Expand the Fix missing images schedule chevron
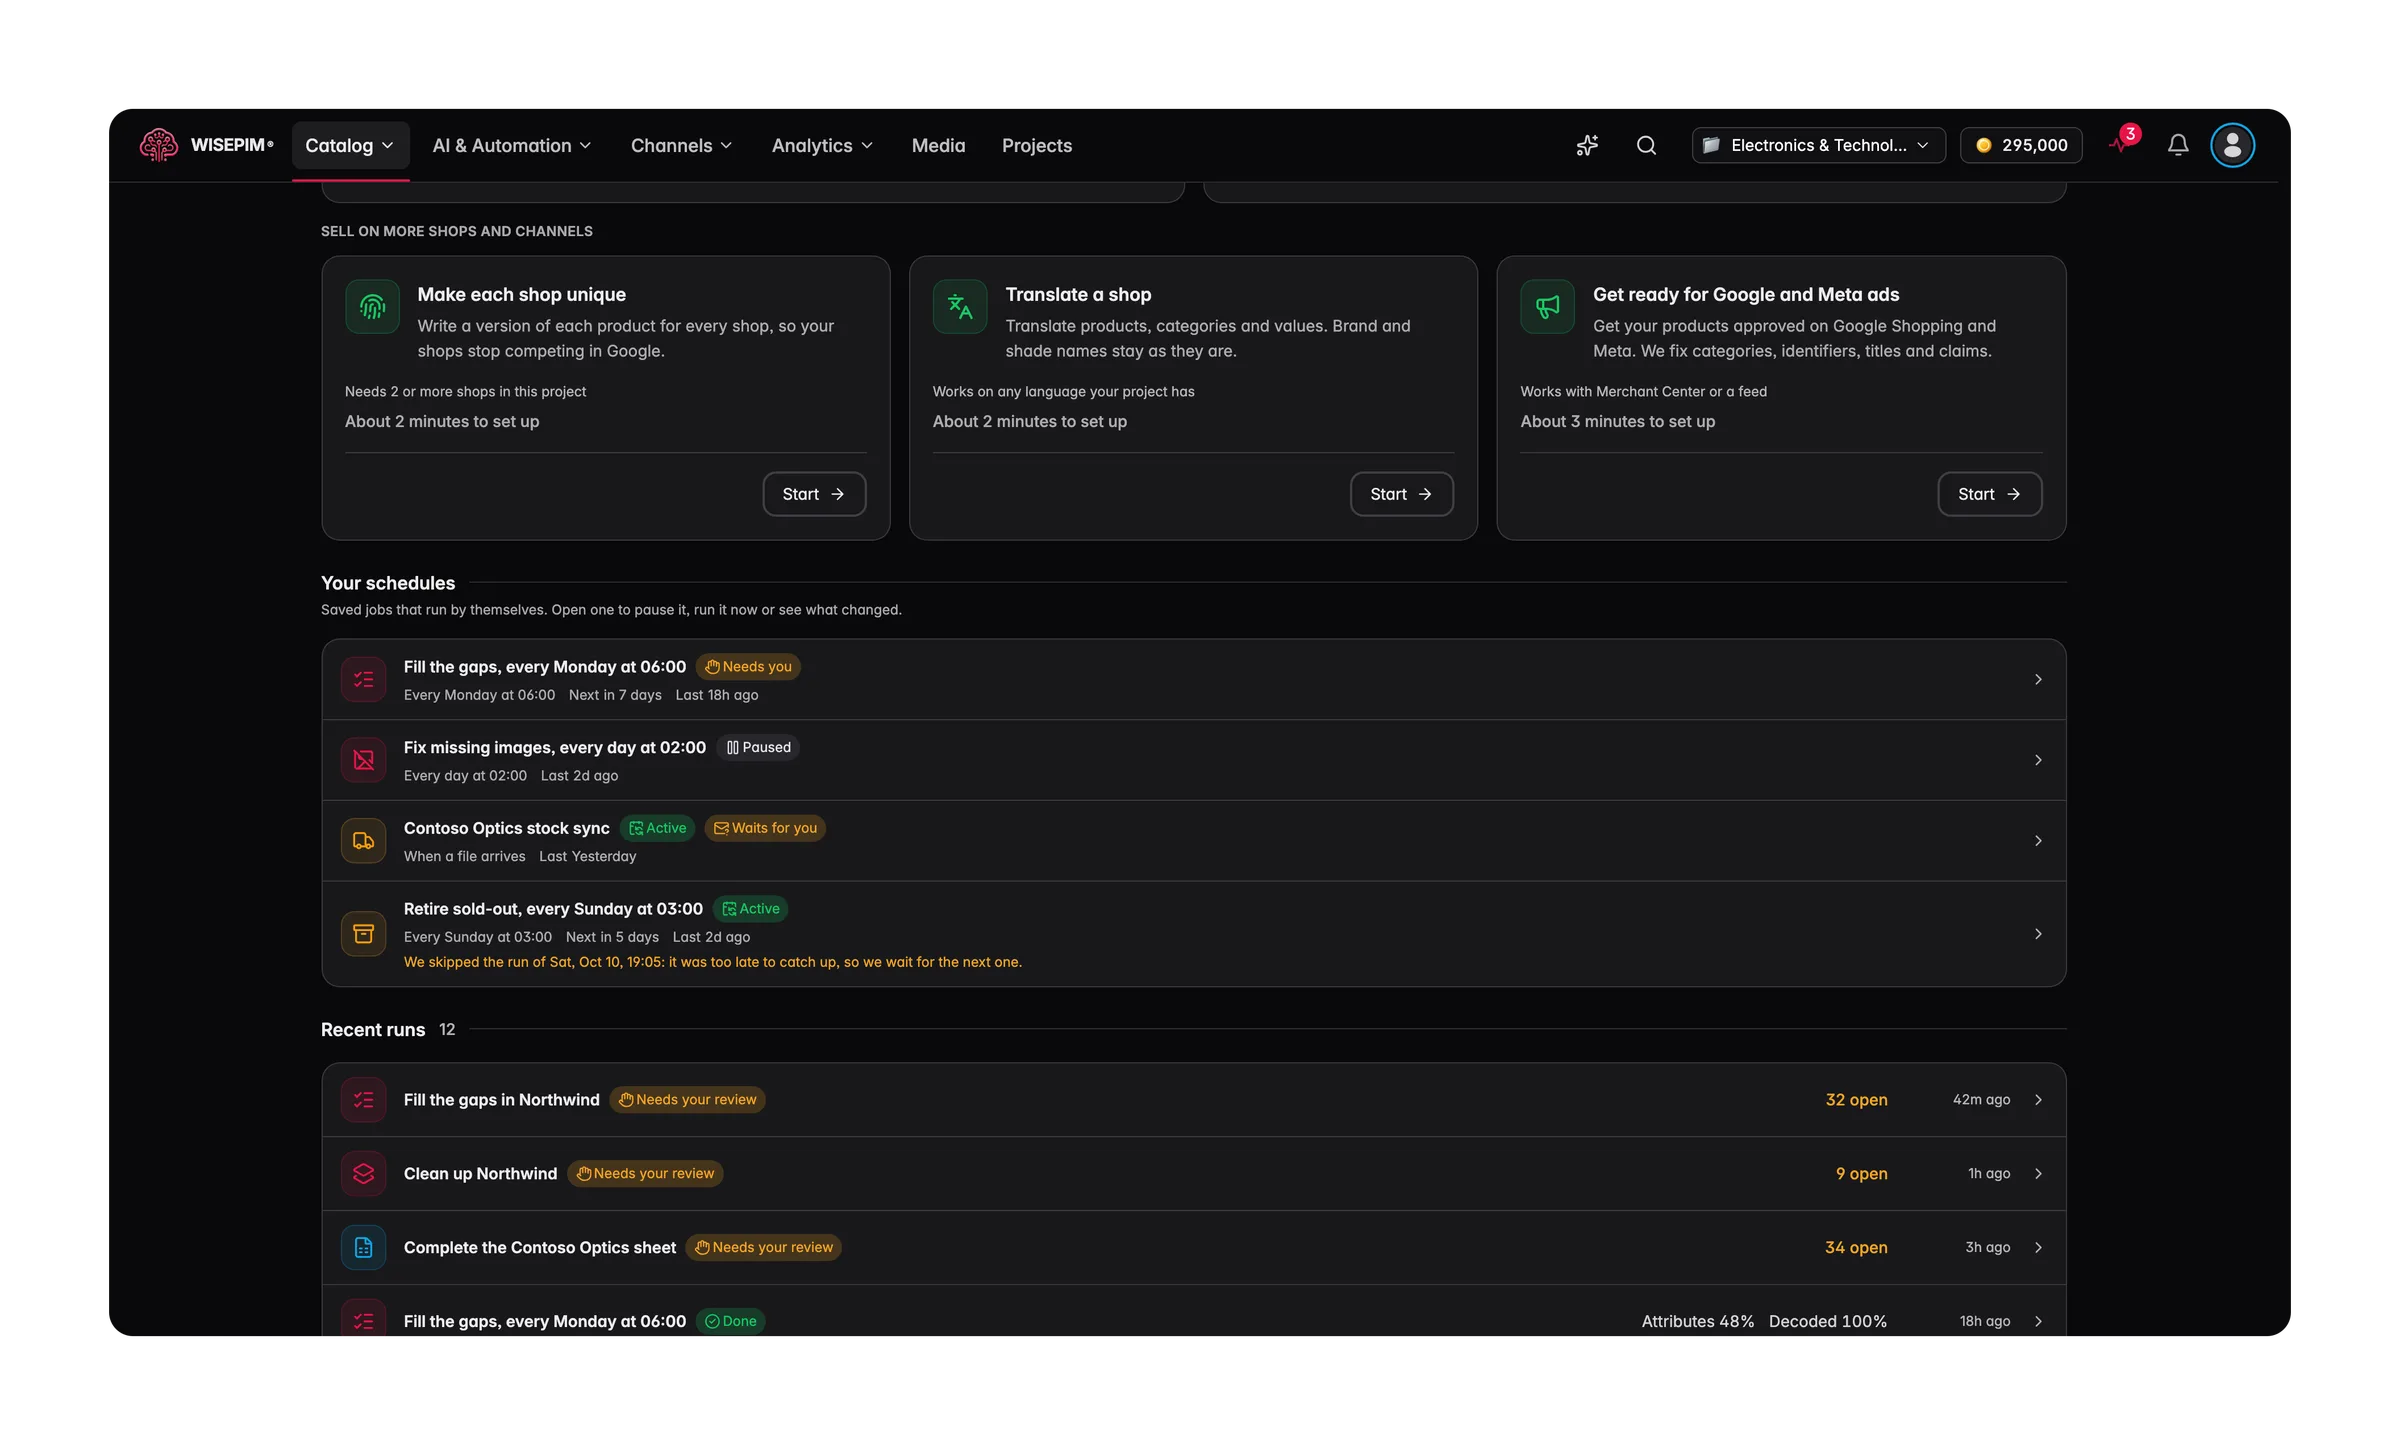 point(2038,760)
